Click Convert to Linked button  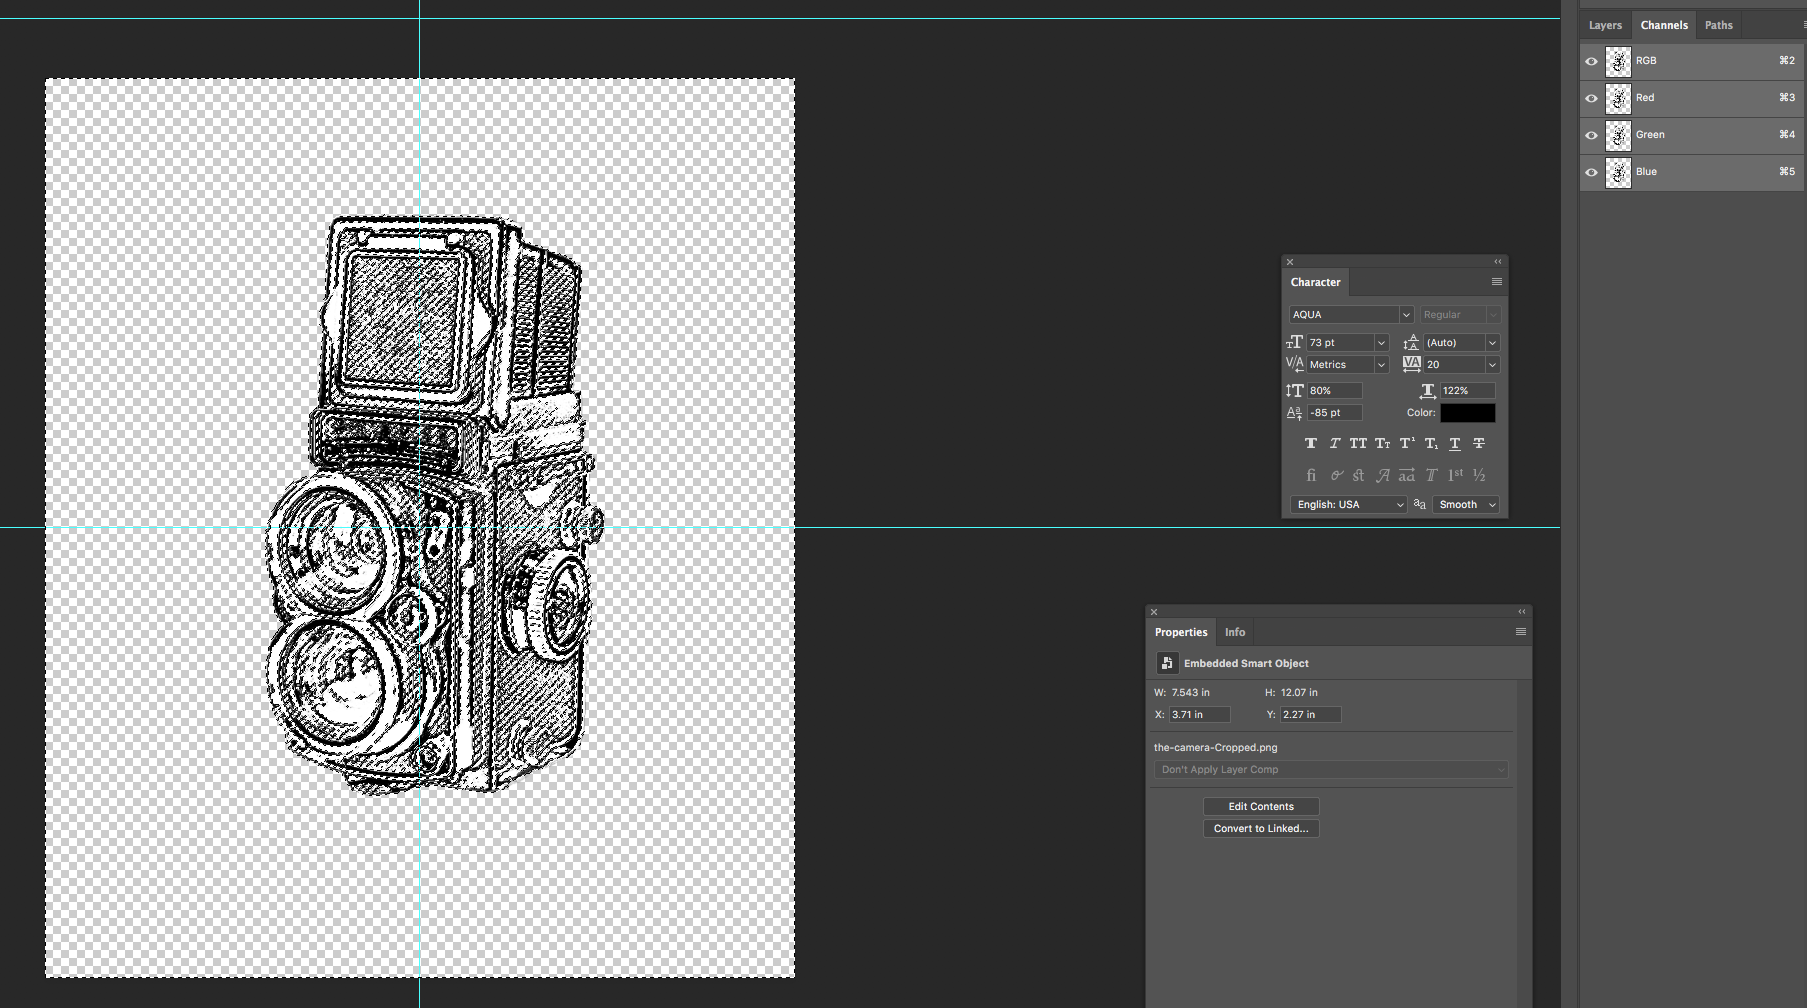pyautogui.click(x=1260, y=828)
